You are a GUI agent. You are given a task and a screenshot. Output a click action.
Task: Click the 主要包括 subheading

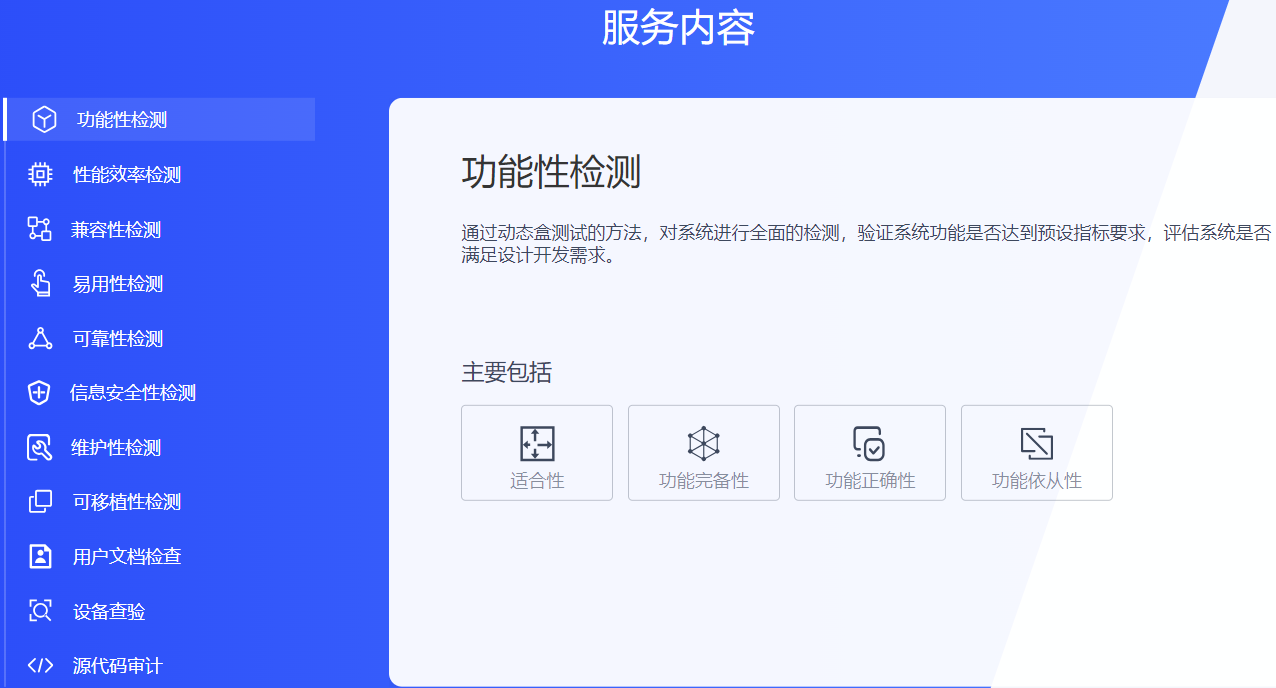506,373
